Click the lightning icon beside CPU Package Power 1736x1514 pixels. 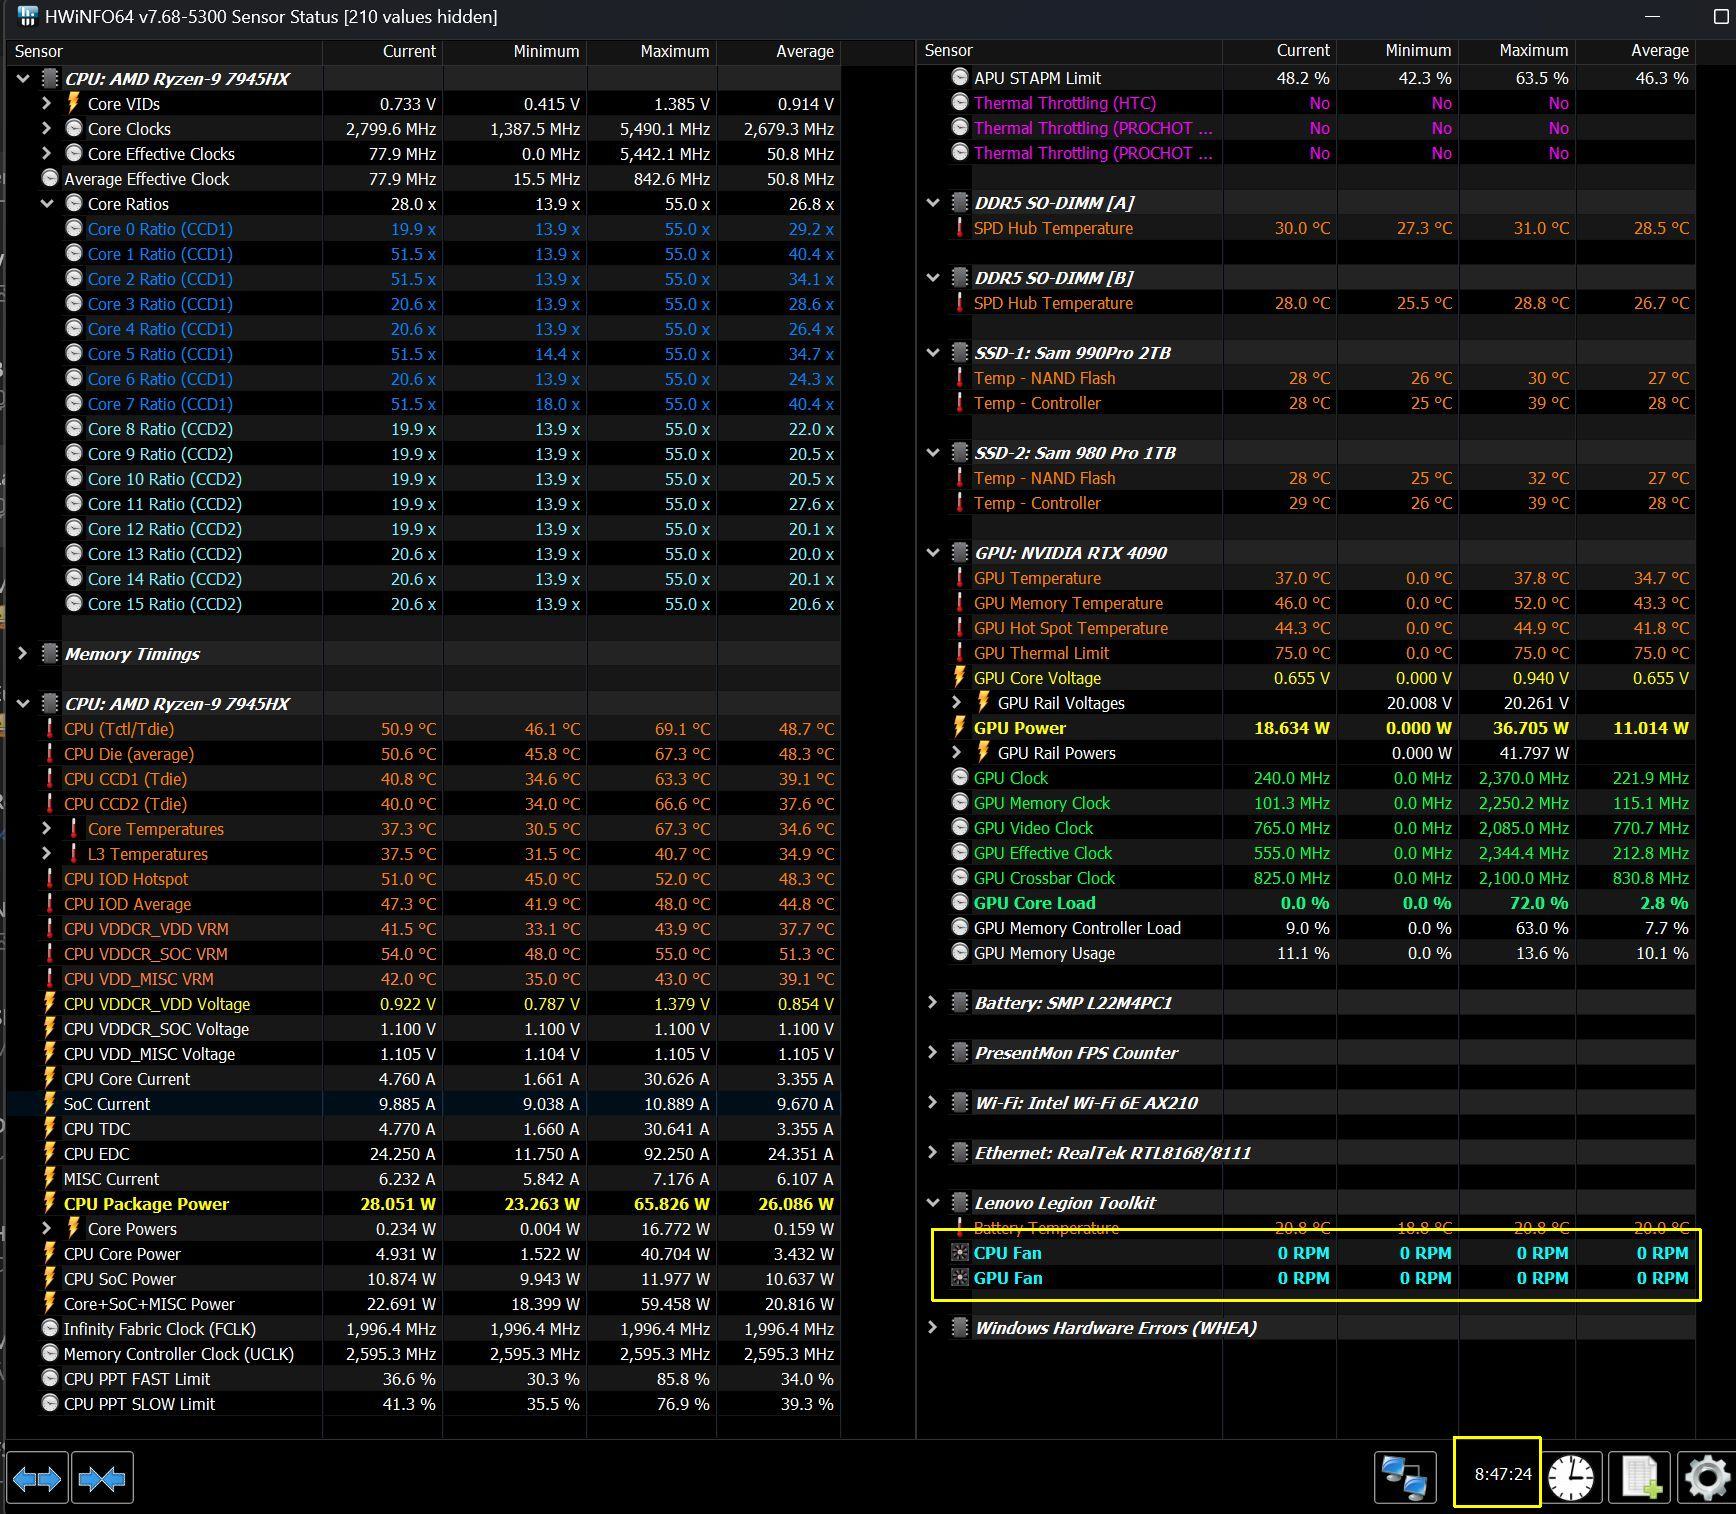49,1204
